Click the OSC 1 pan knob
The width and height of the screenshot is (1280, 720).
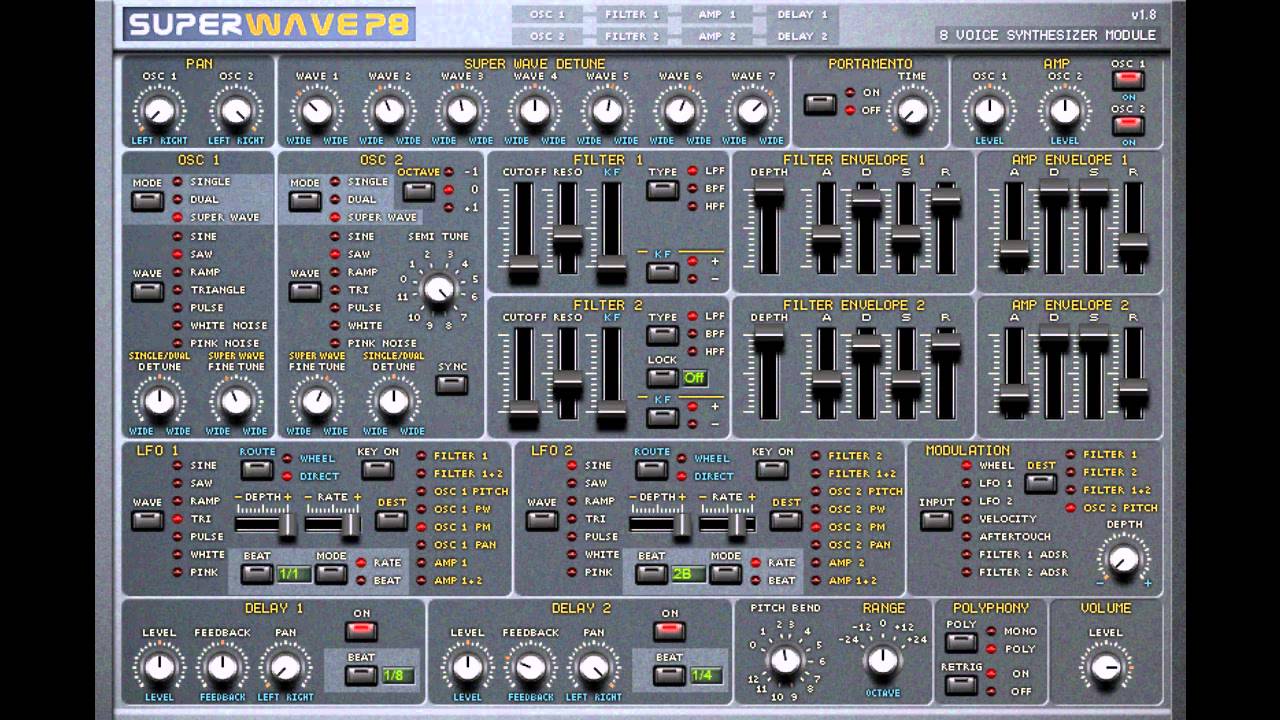click(x=160, y=110)
